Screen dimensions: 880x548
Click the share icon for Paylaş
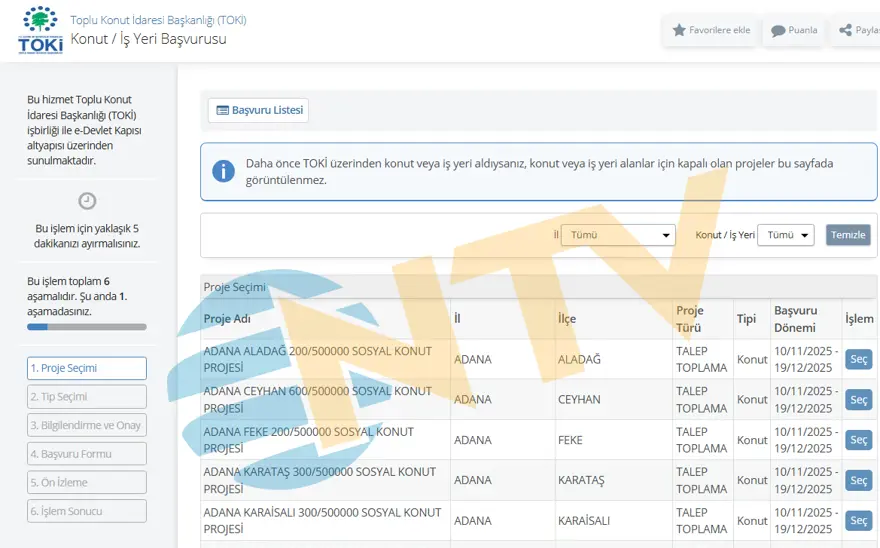846,31
